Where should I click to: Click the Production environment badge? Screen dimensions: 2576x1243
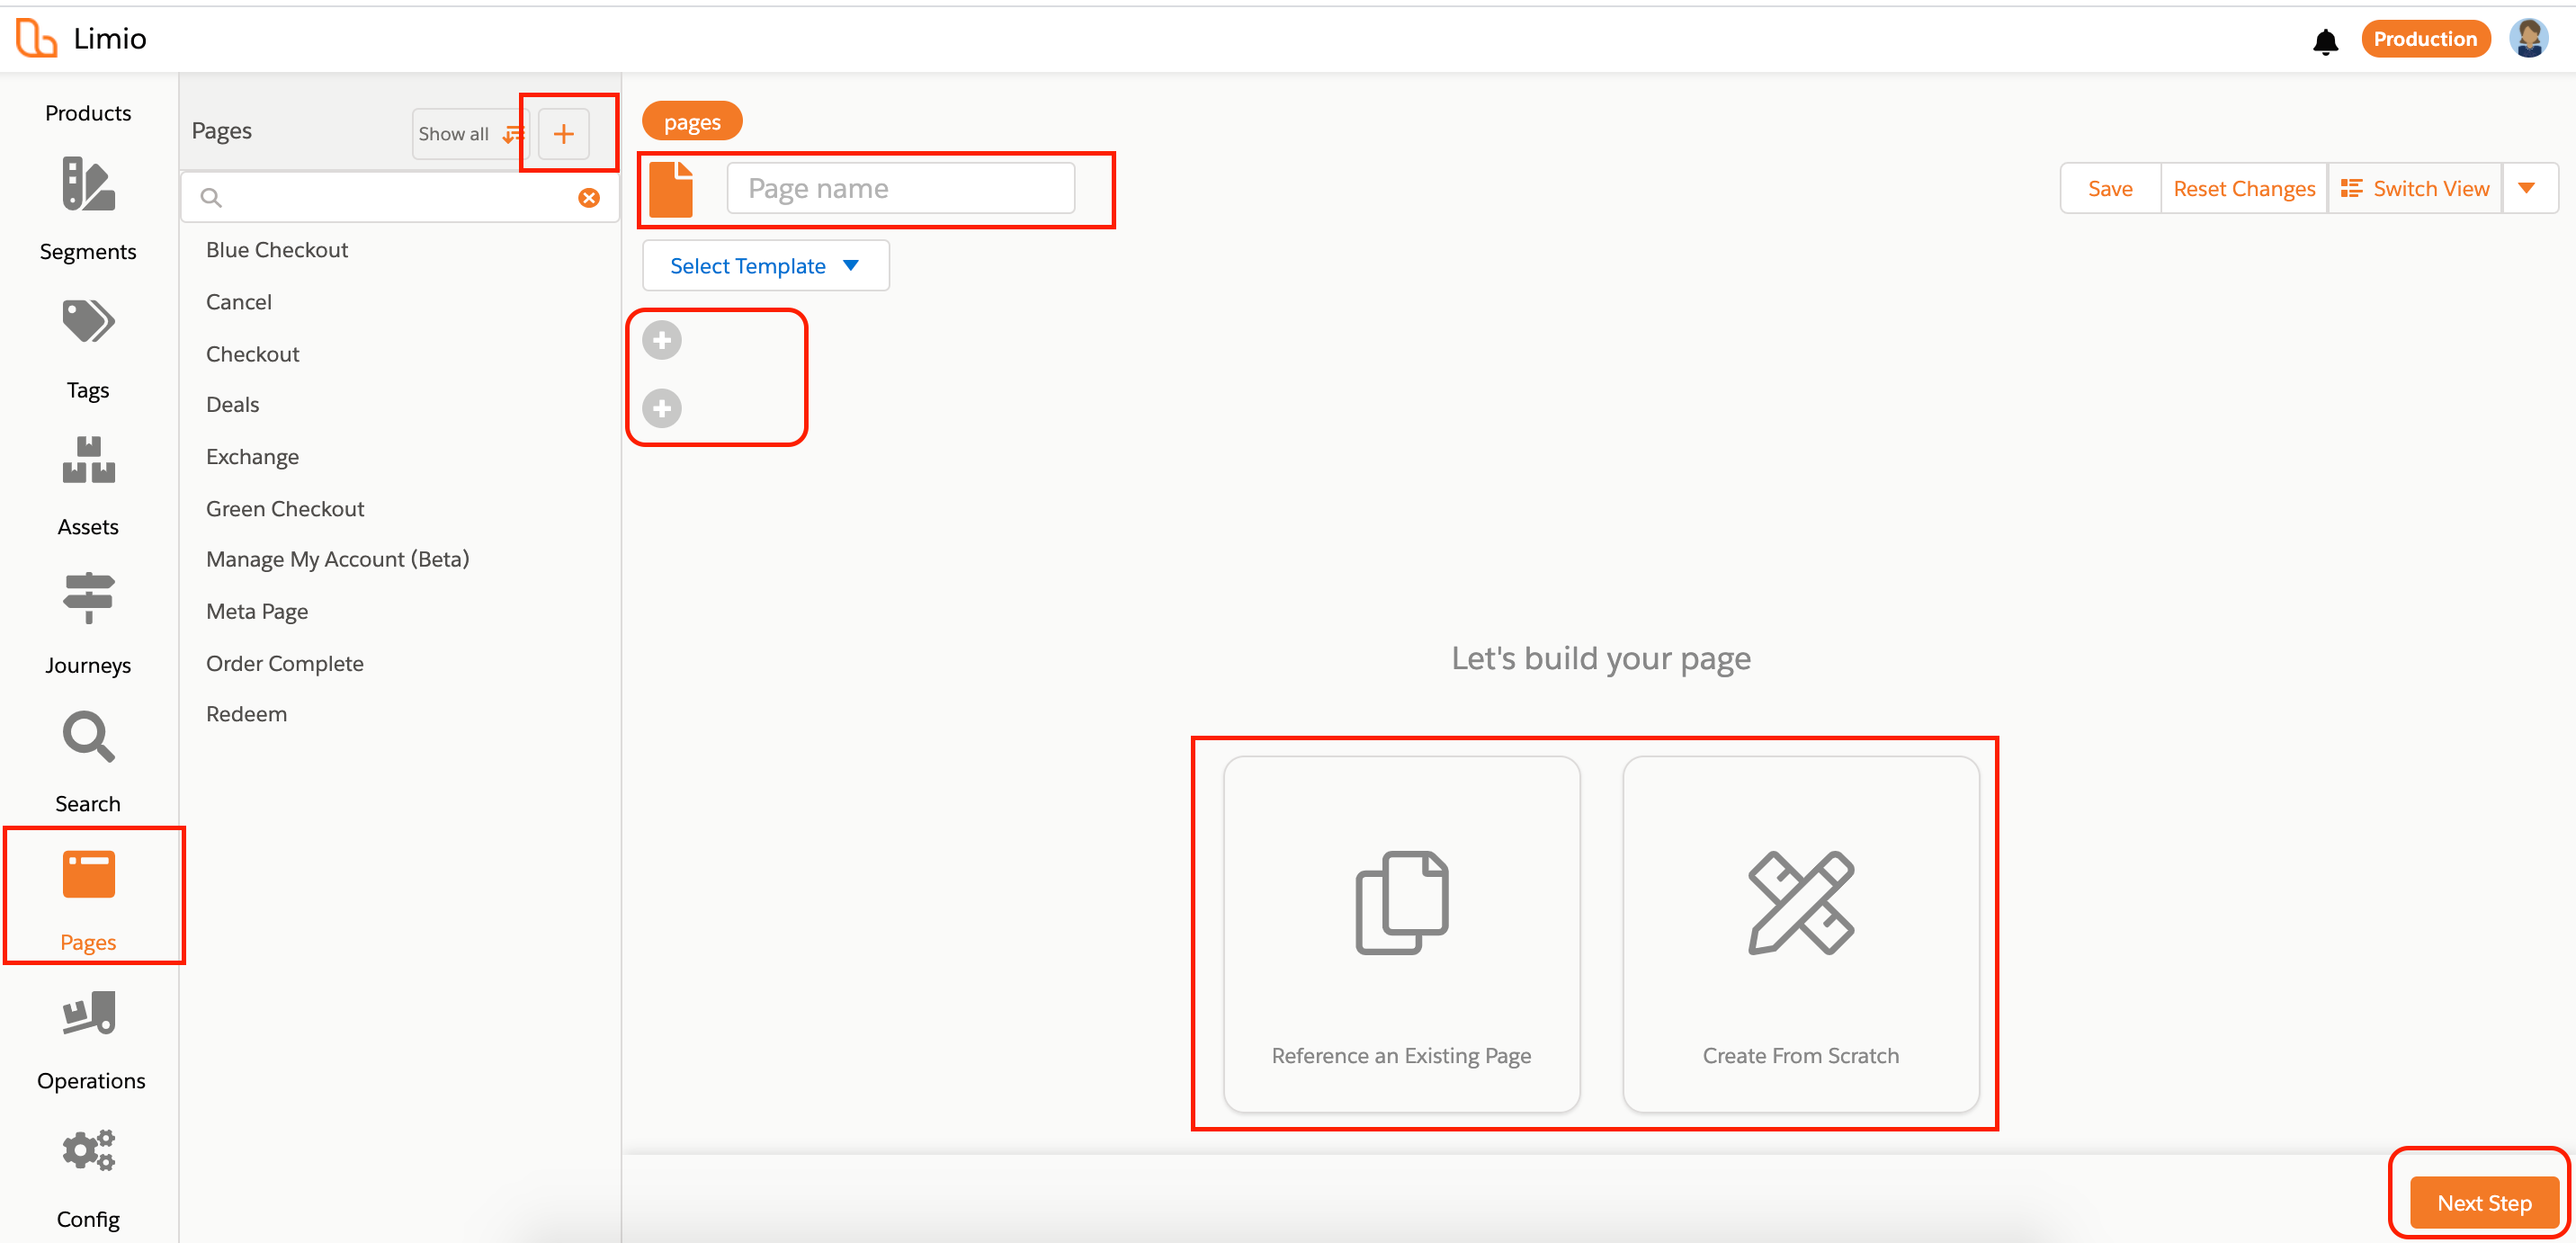(2425, 39)
